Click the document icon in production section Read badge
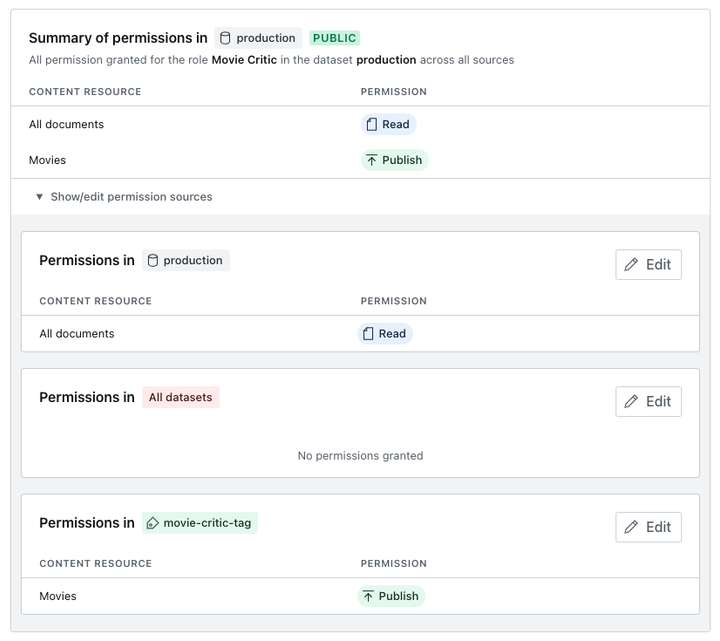Viewport: 720px width, 641px height. point(368,334)
